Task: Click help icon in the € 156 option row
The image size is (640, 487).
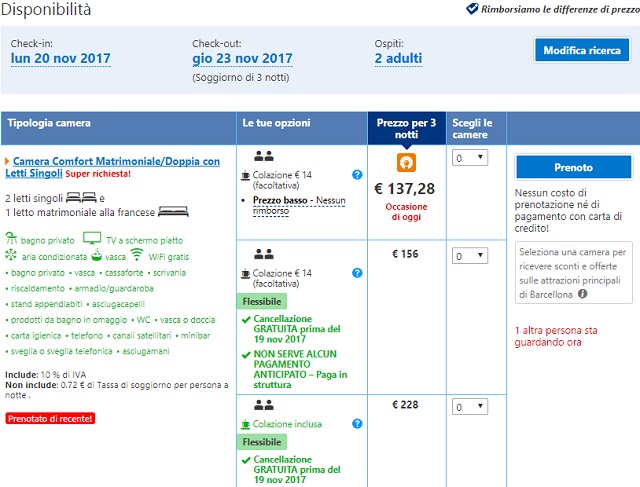Action: pos(357,273)
